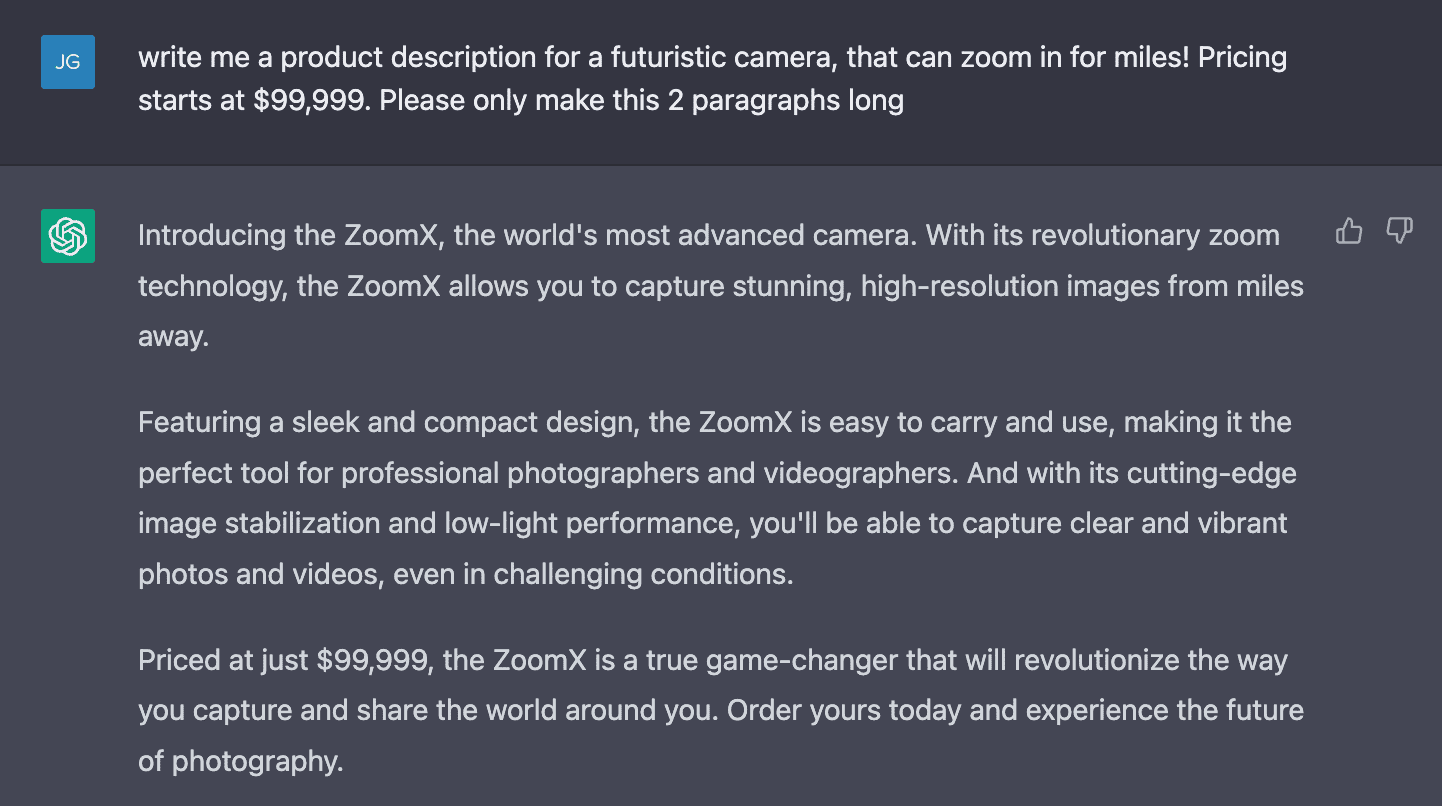Click the words "of photography." ending the response
The height and width of the screenshot is (806, 1442).
[x=240, y=761]
